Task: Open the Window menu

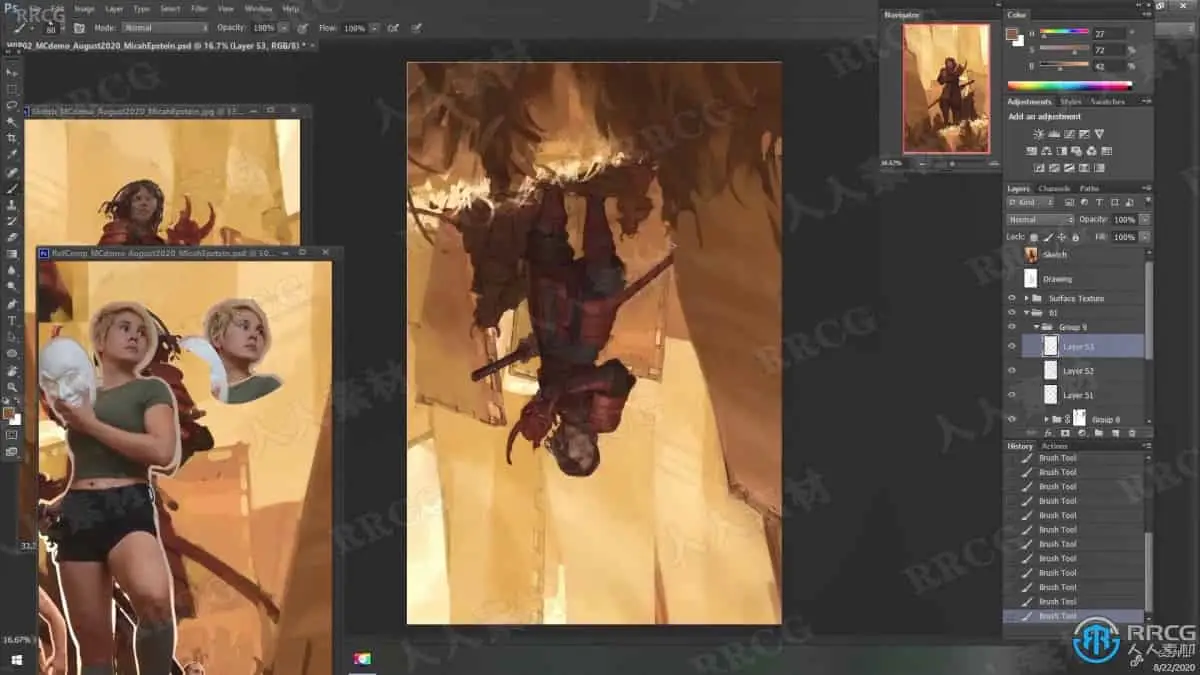Action: [258, 8]
